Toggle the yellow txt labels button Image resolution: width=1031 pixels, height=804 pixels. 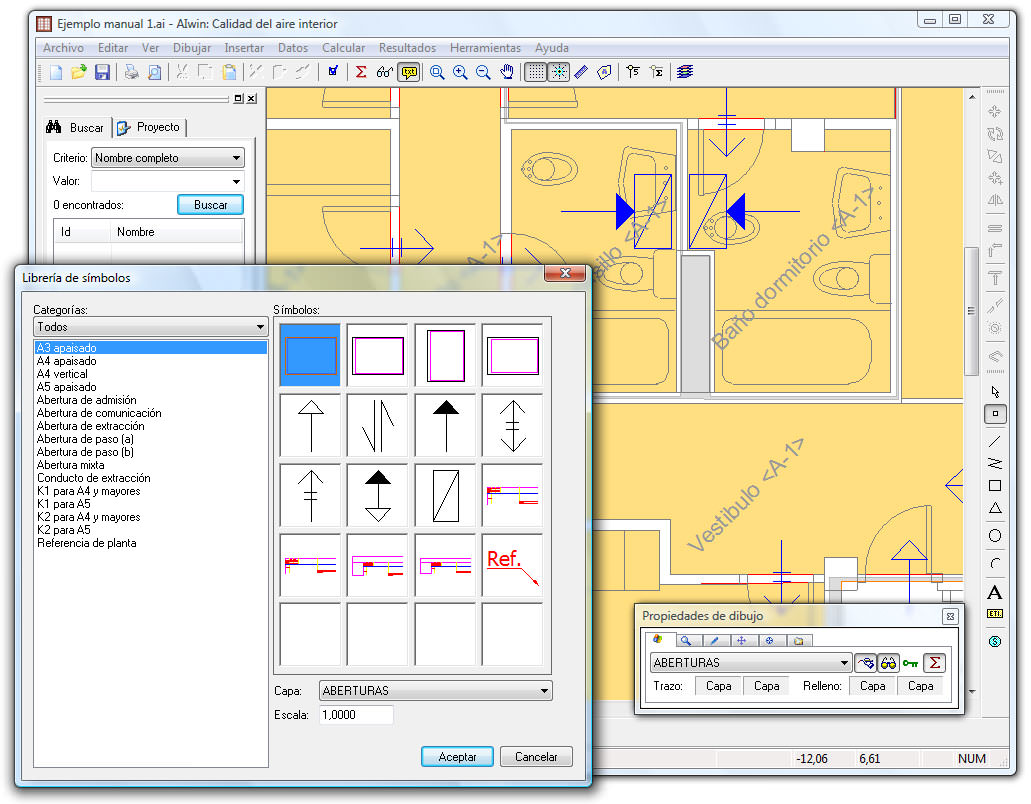tap(409, 72)
